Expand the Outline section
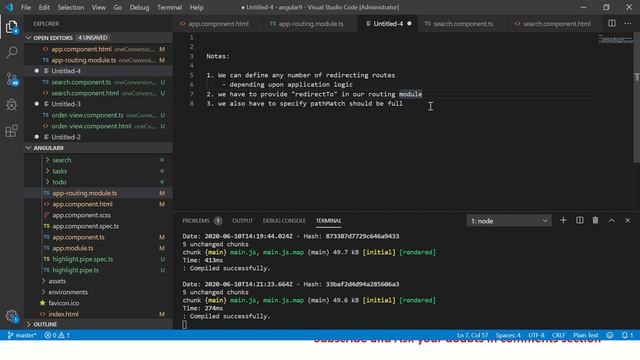The image size is (640, 360). [98, 324]
